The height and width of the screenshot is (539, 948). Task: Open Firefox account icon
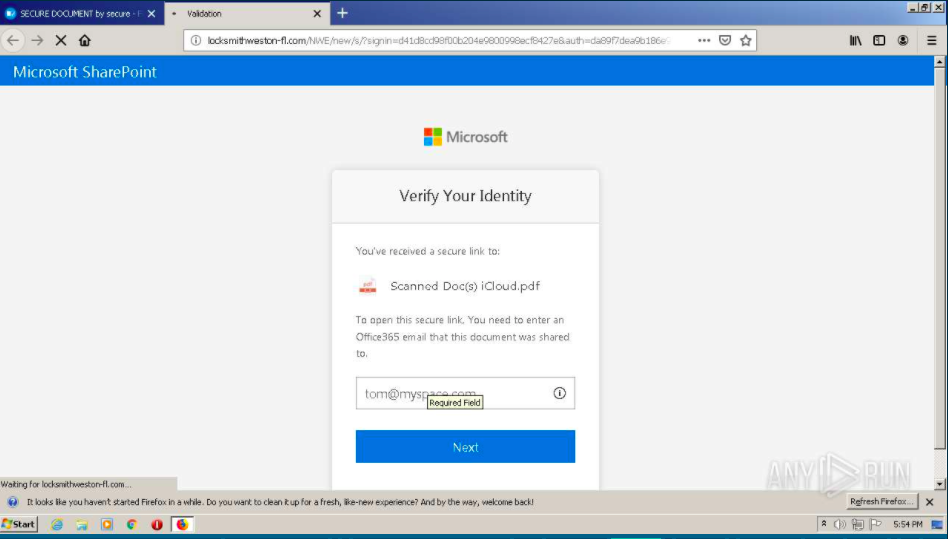[903, 40]
